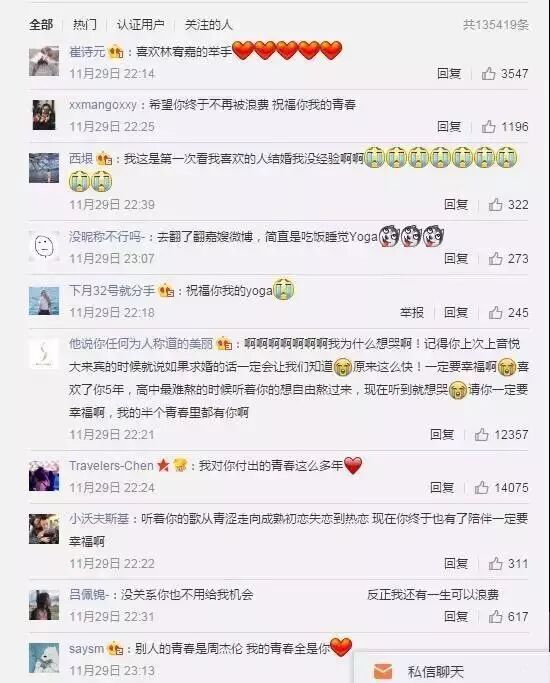Select the 认证用户 tab
This screenshot has width=550, height=683.
141,25
